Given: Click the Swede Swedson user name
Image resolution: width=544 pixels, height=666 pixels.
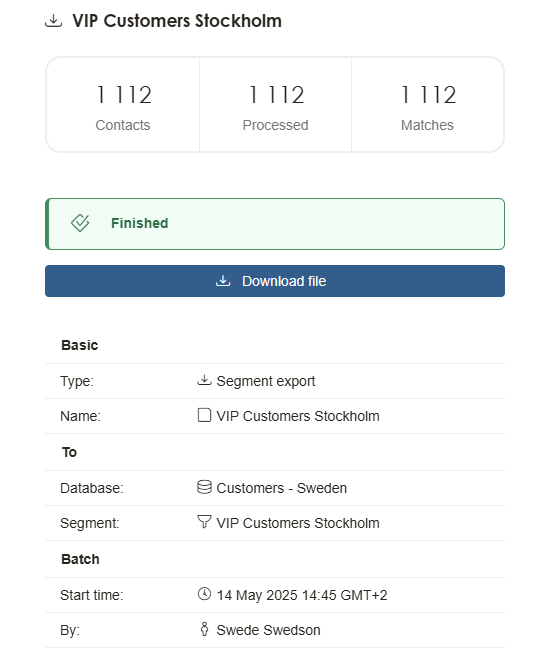Looking at the screenshot, I should (x=268, y=630).
